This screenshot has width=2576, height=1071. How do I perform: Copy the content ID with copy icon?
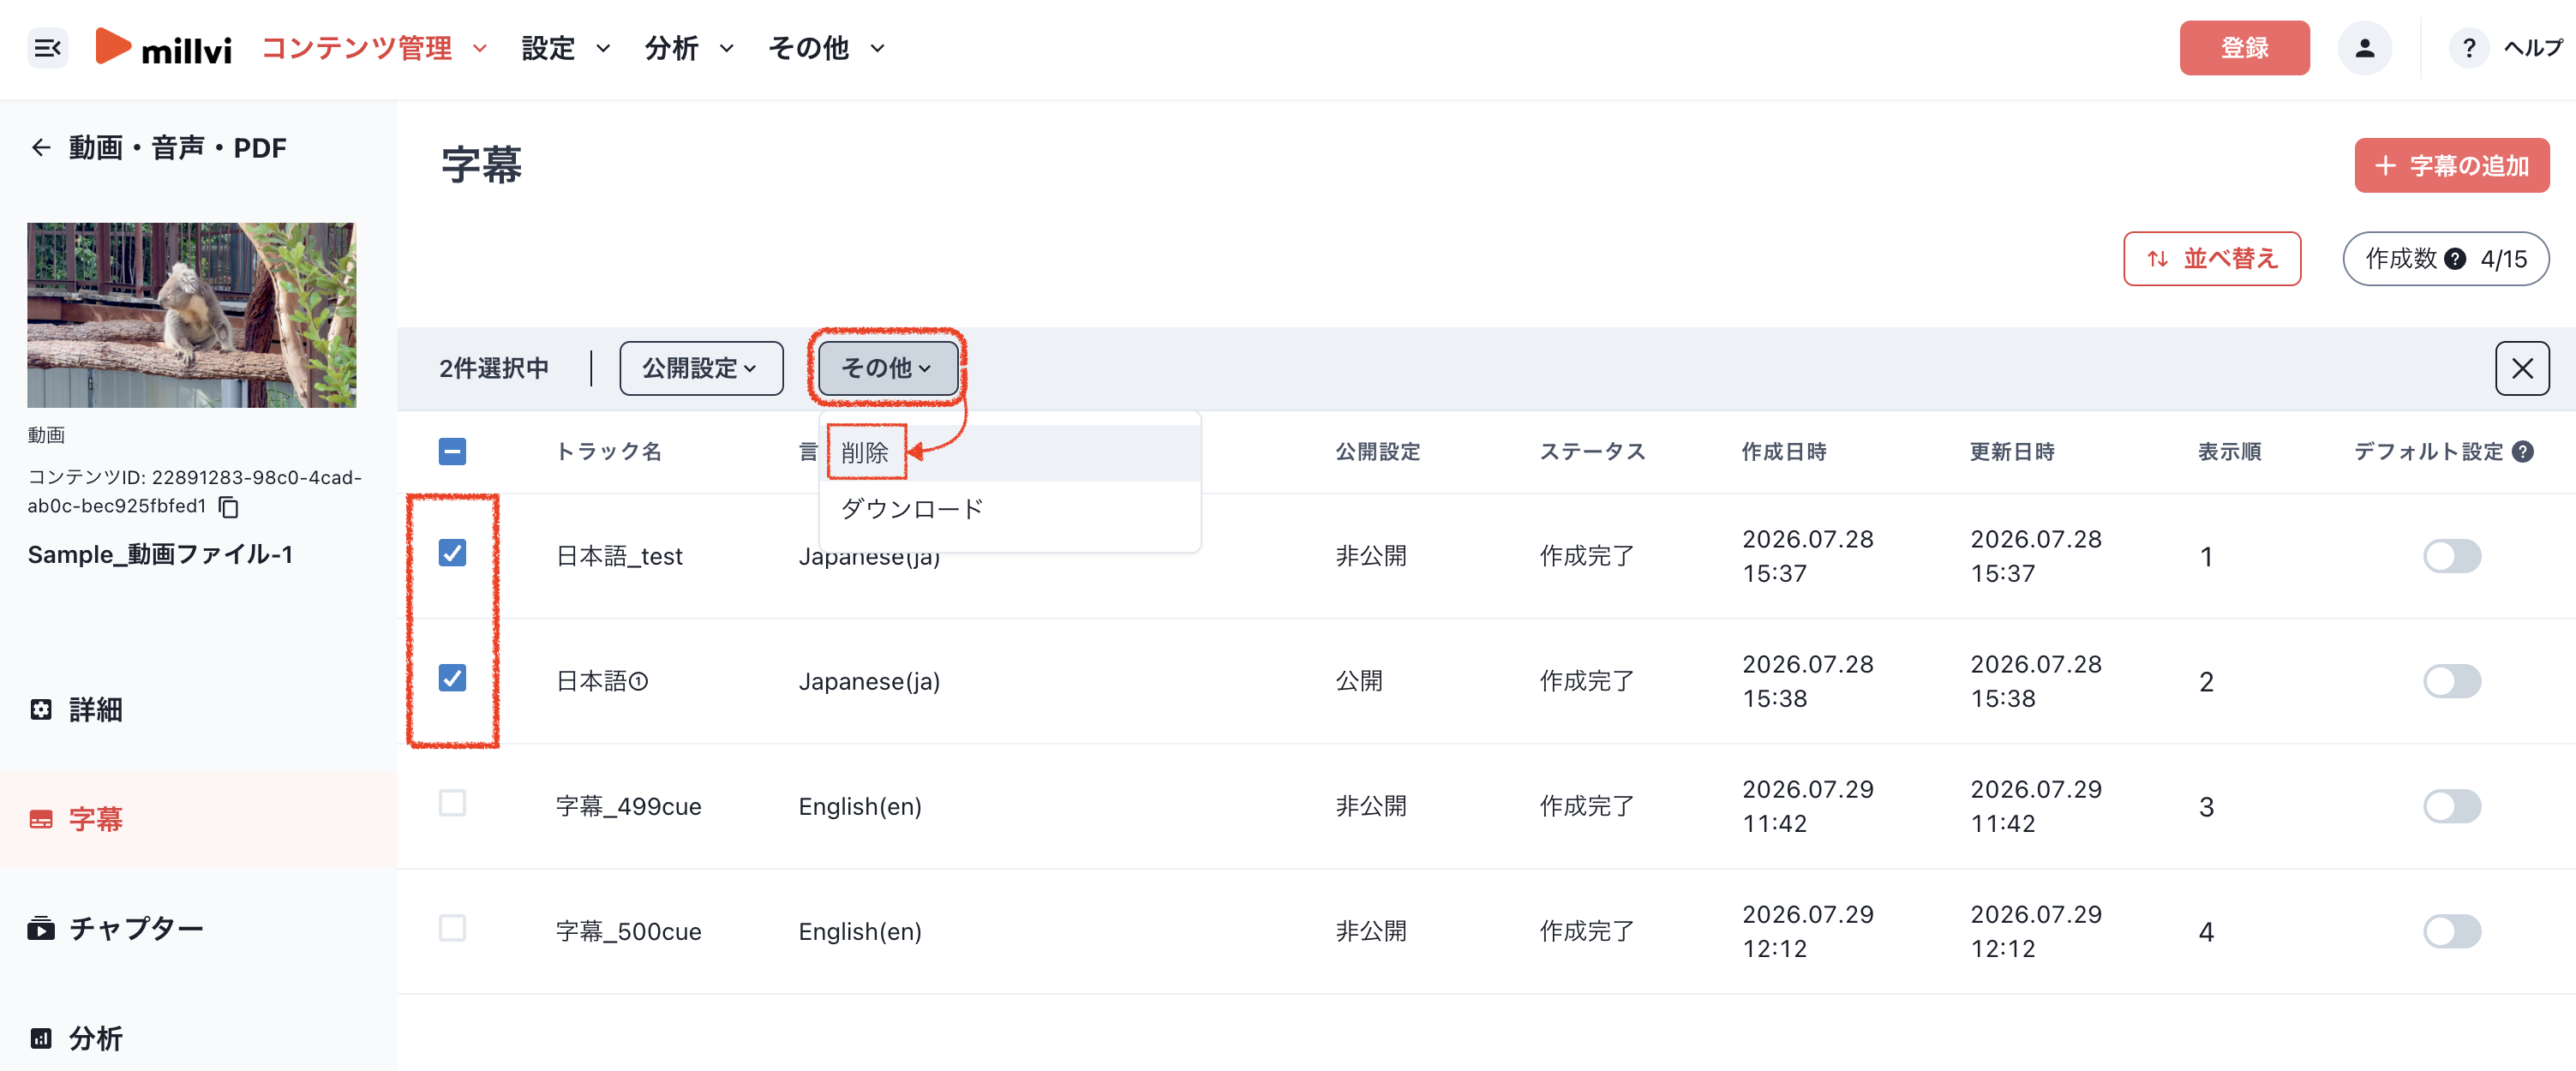point(229,507)
